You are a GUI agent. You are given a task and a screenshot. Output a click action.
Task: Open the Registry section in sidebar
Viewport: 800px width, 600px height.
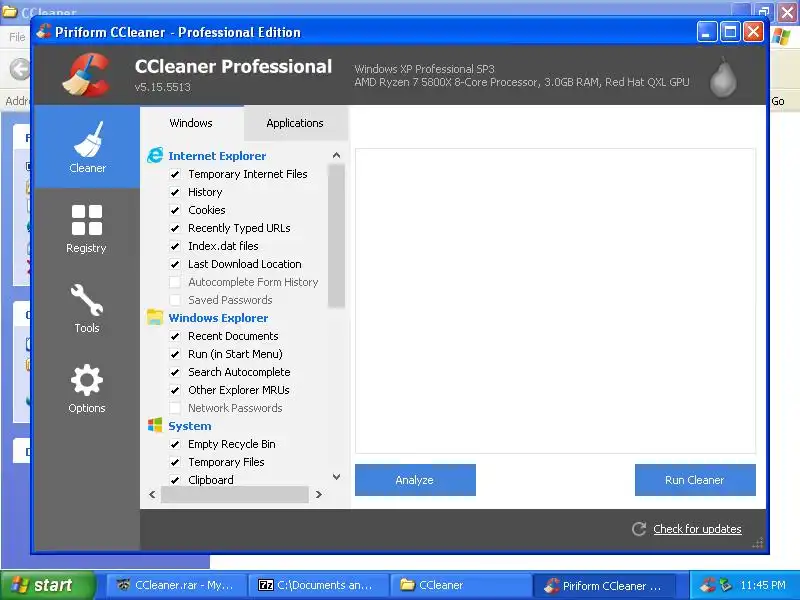[x=86, y=229]
